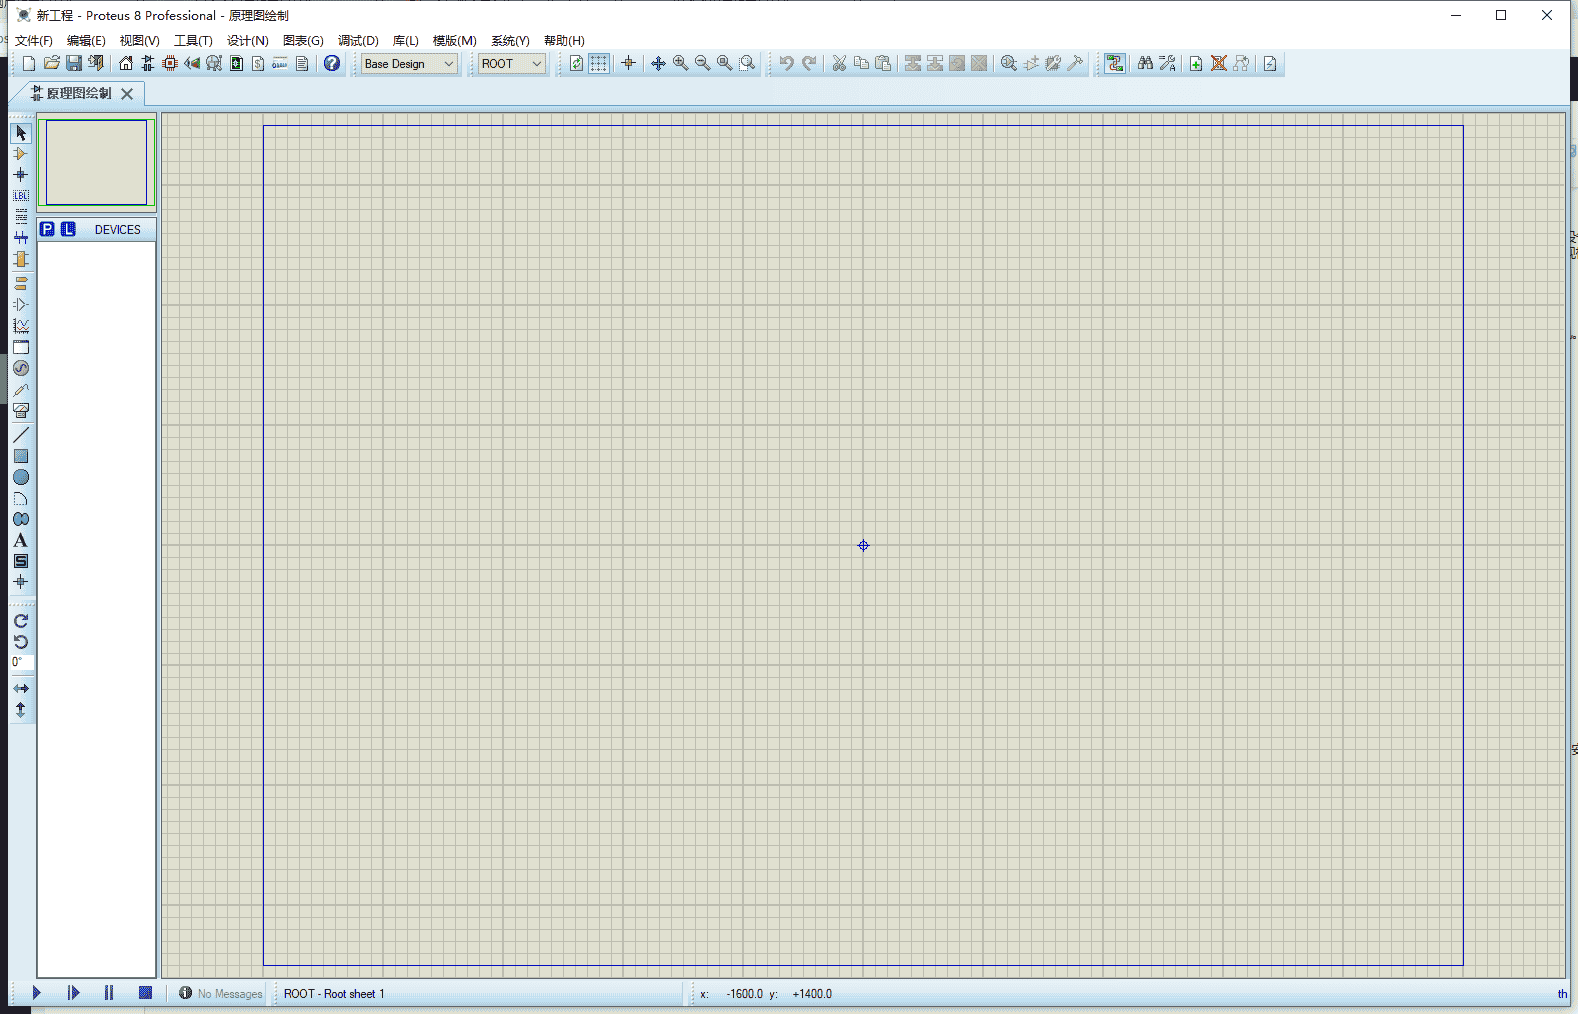
Task: Select the 2D symbols 'S' tool
Action: (x=21, y=561)
